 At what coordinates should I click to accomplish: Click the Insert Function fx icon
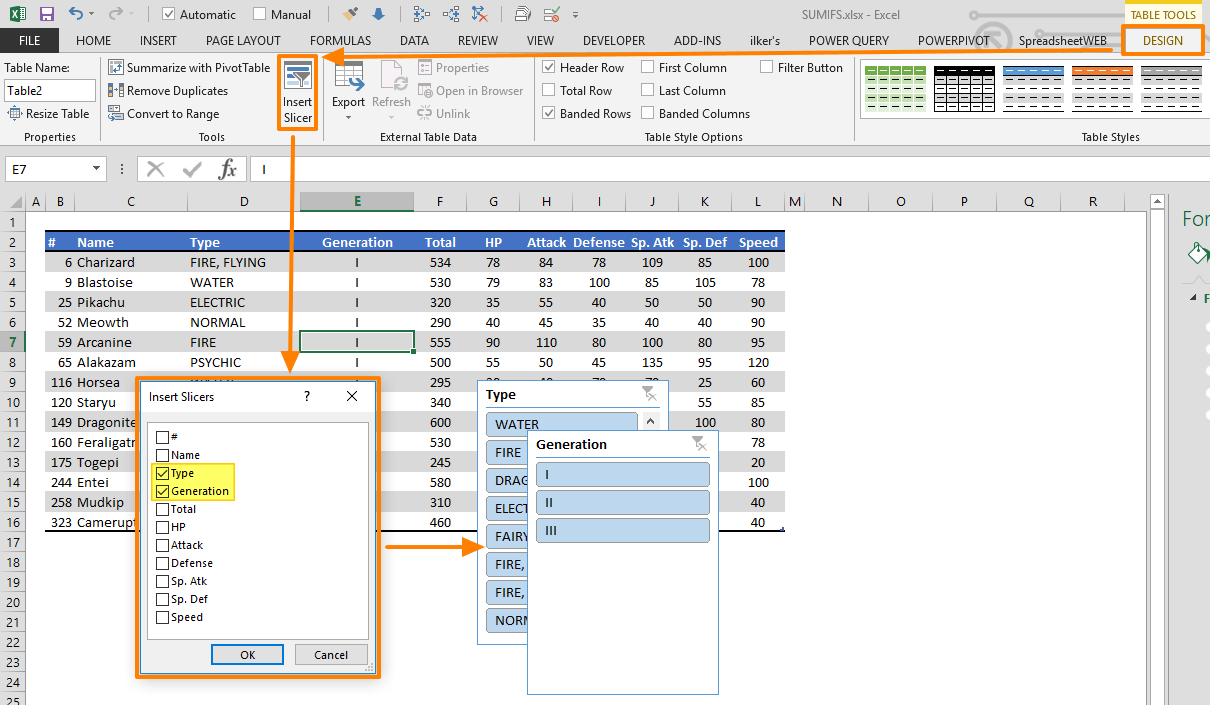(x=227, y=169)
